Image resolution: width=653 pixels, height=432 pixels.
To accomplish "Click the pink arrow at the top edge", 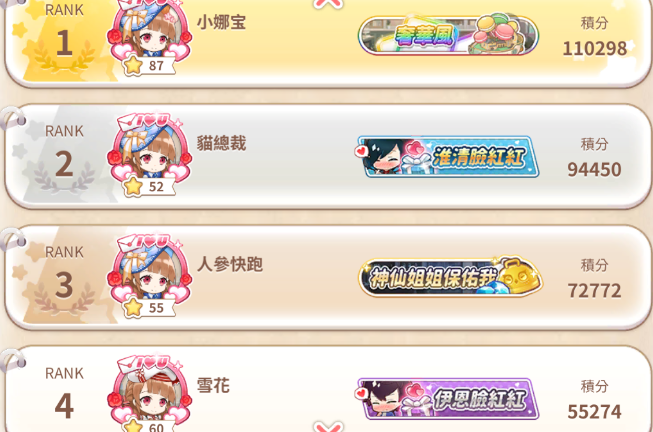I will pyautogui.click(x=328, y=4).
